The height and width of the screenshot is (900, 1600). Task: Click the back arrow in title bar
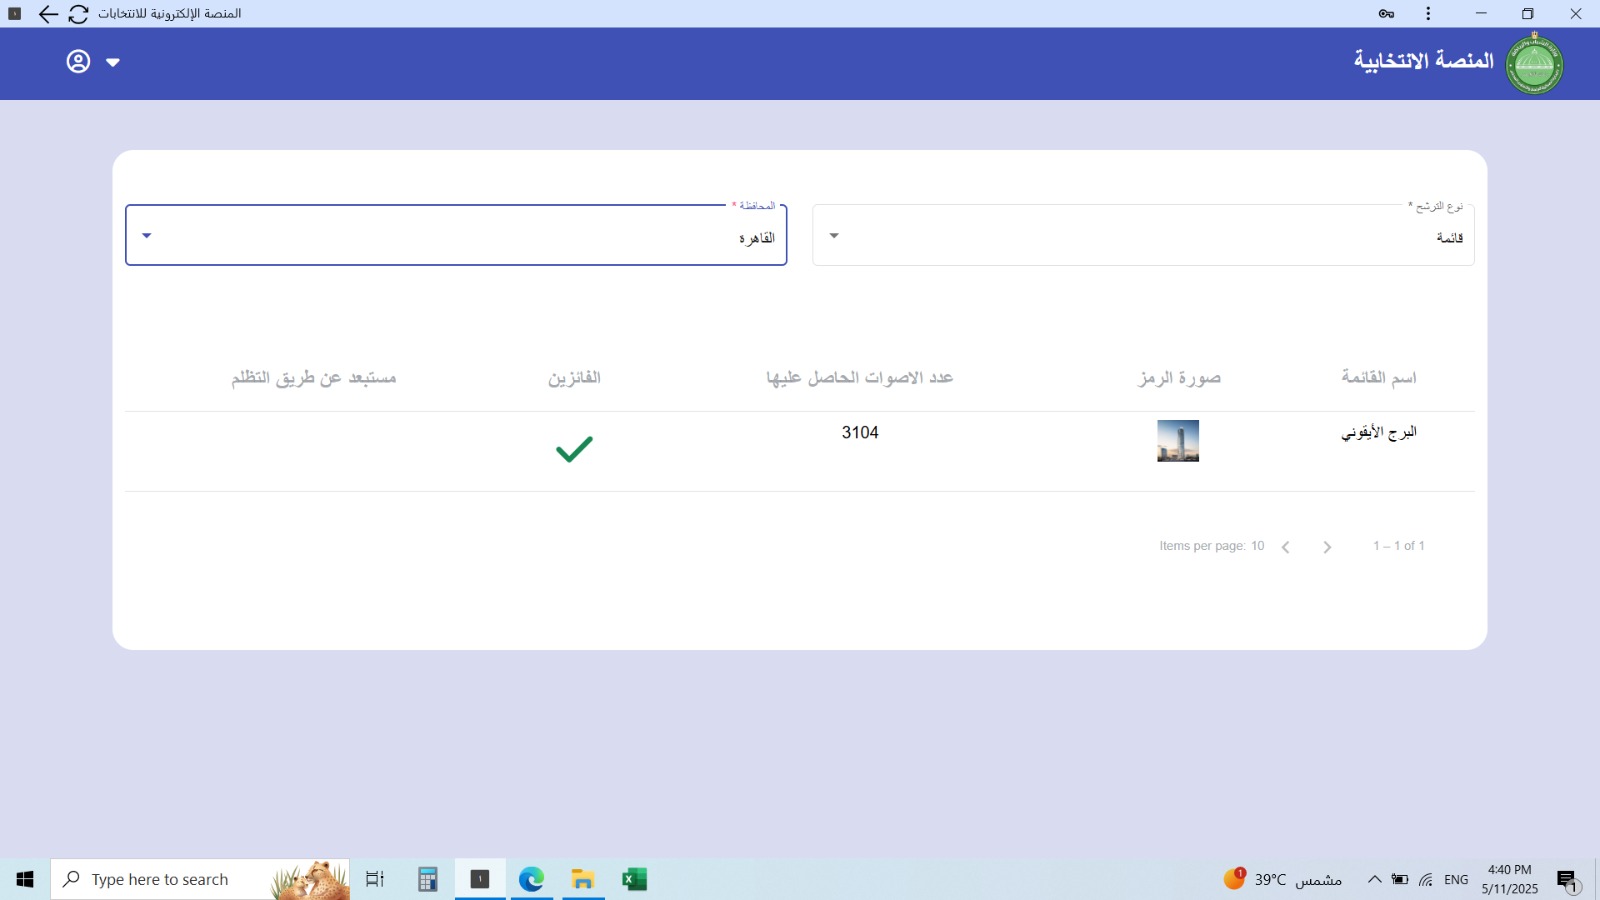tap(47, 14)
